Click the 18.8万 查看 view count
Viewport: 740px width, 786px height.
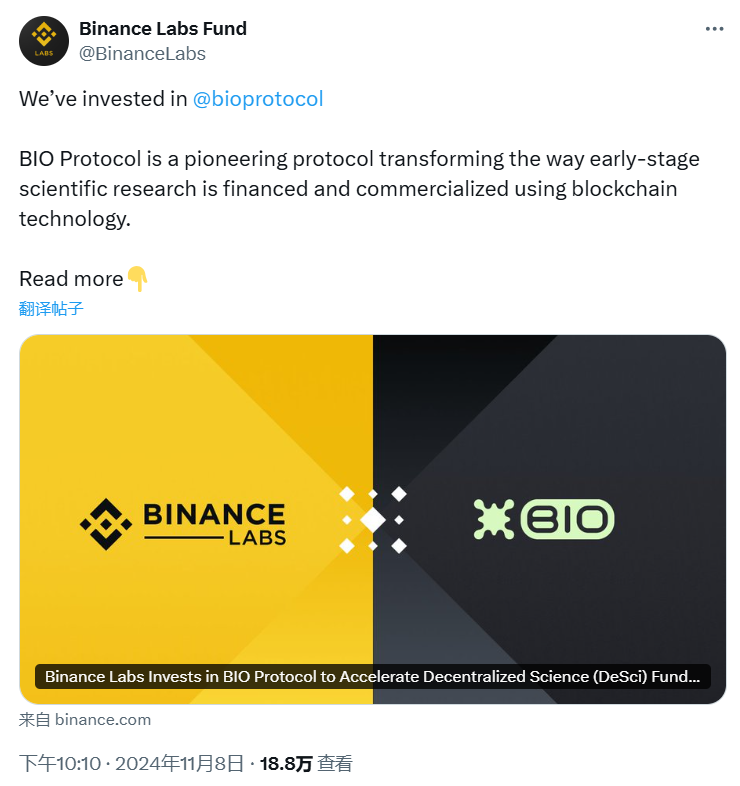point(306,763)
